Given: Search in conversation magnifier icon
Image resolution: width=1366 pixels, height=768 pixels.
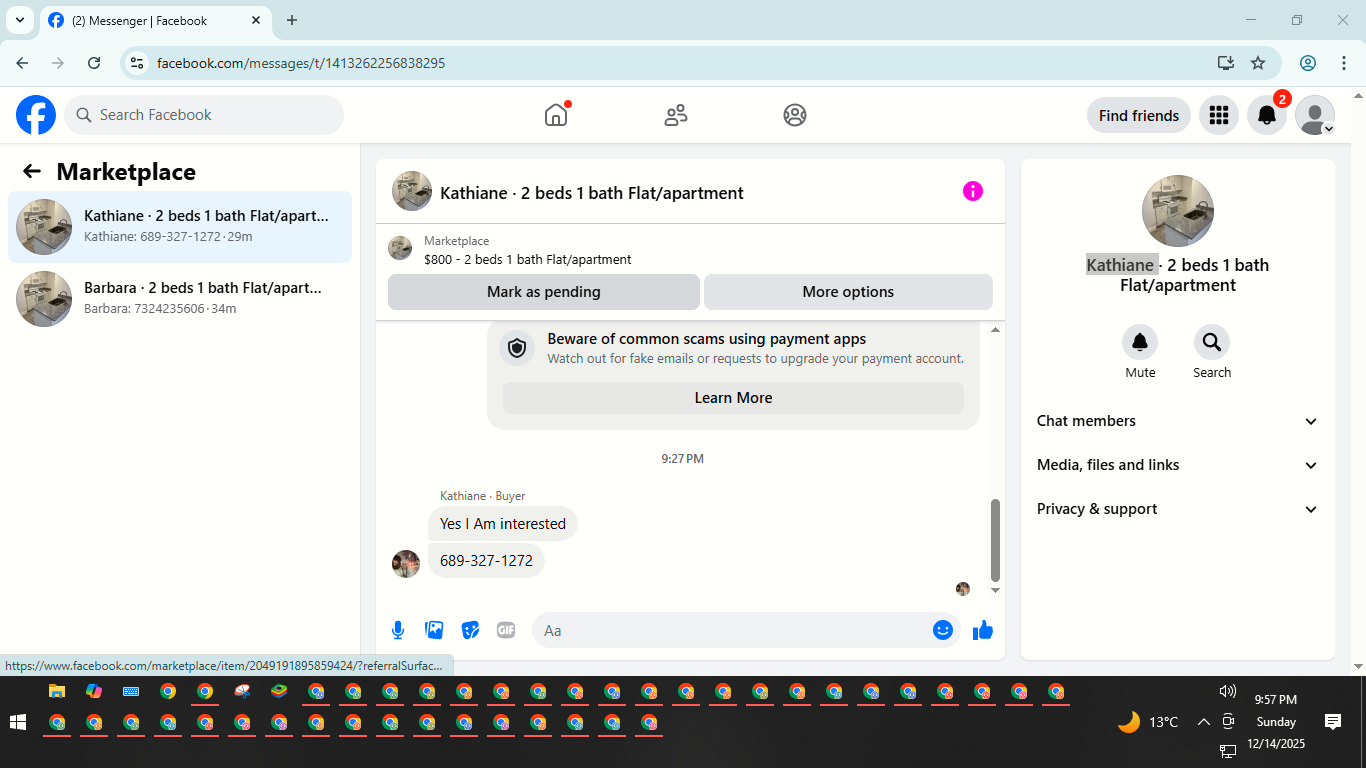Looking at the screenshot, I should (1212, 343).
